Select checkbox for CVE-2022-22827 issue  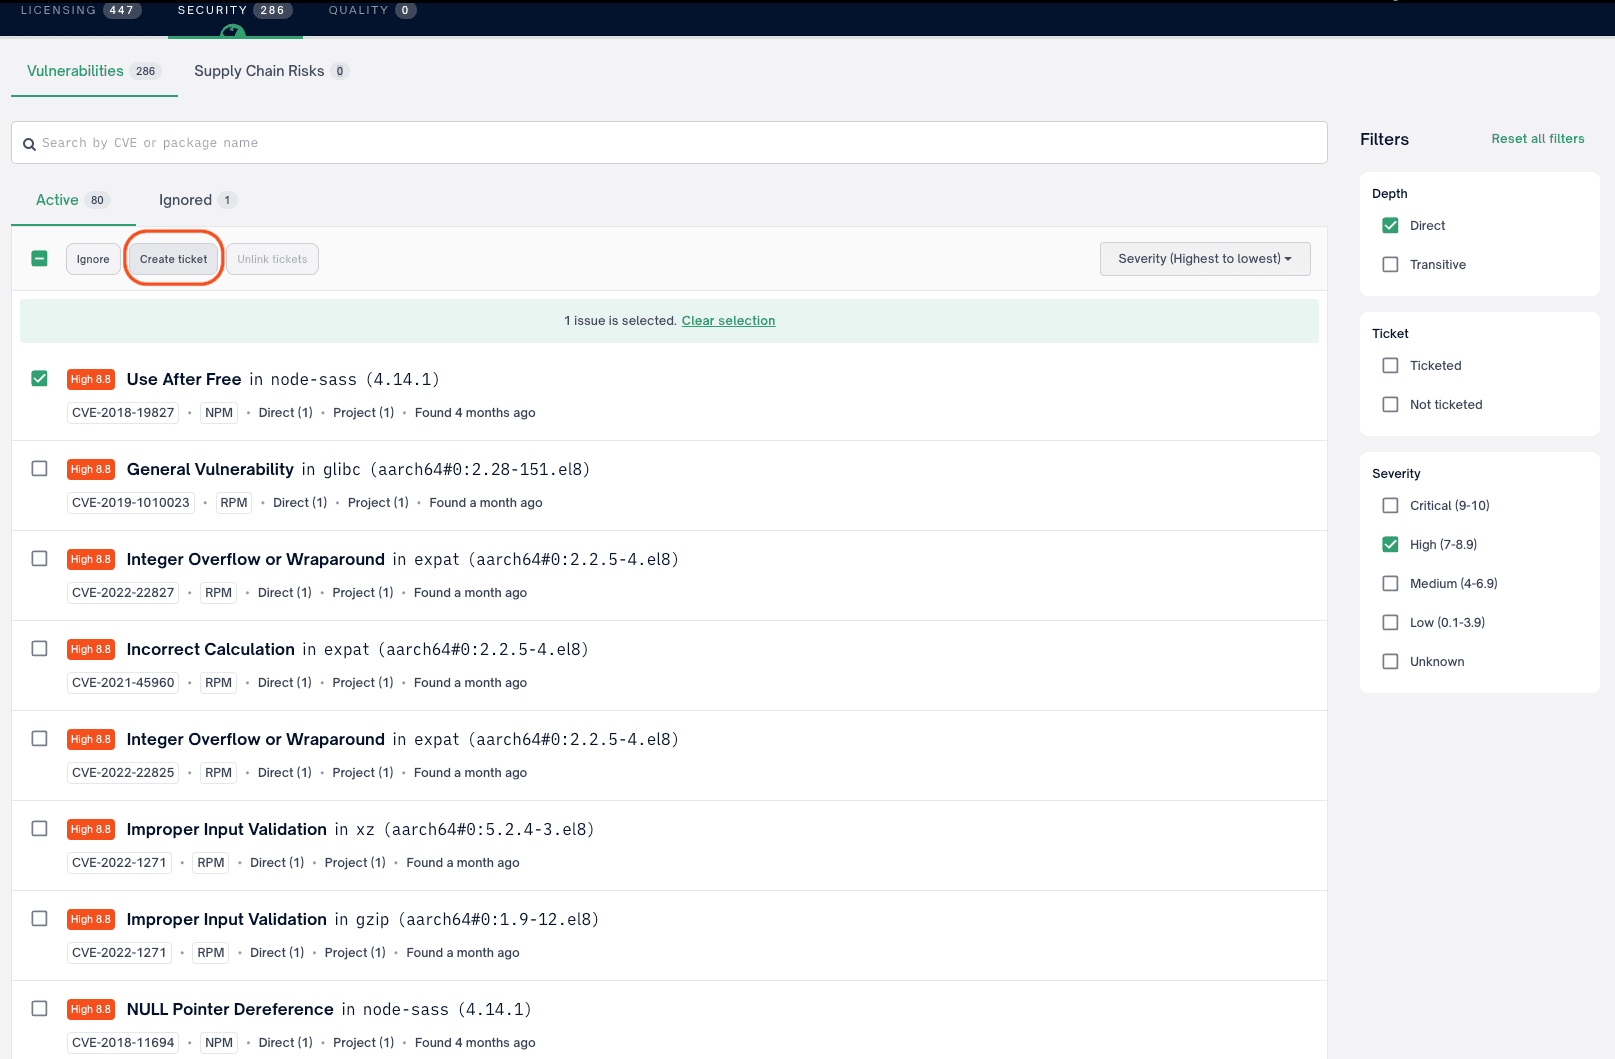39,558
